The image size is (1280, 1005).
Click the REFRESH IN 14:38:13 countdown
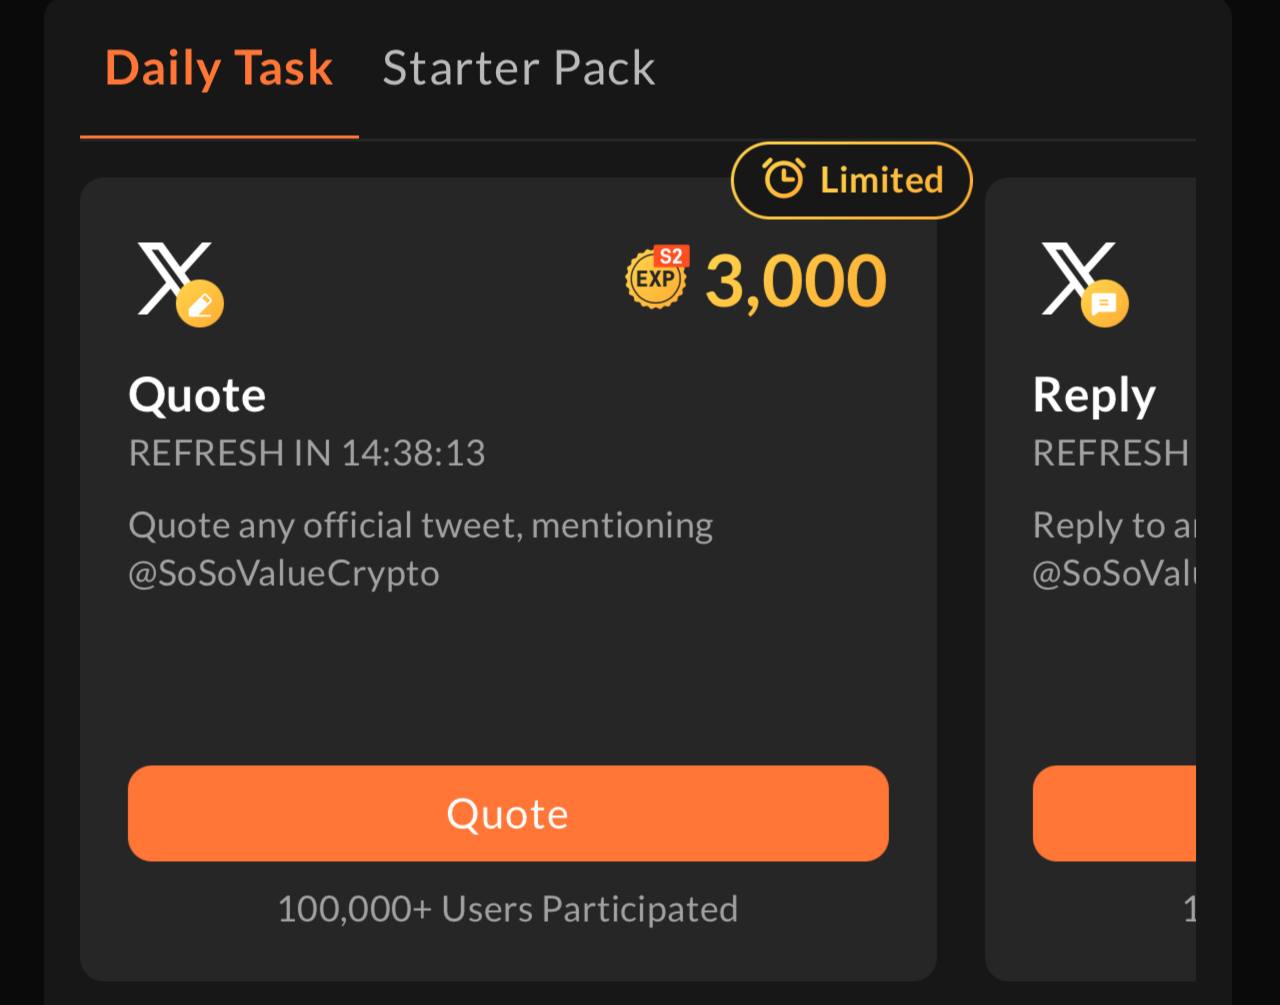click(x=307, y=453)
